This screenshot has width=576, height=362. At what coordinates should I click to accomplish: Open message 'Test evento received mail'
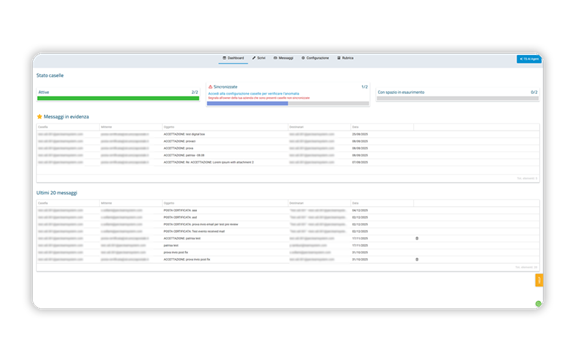(x=194, y=231)
